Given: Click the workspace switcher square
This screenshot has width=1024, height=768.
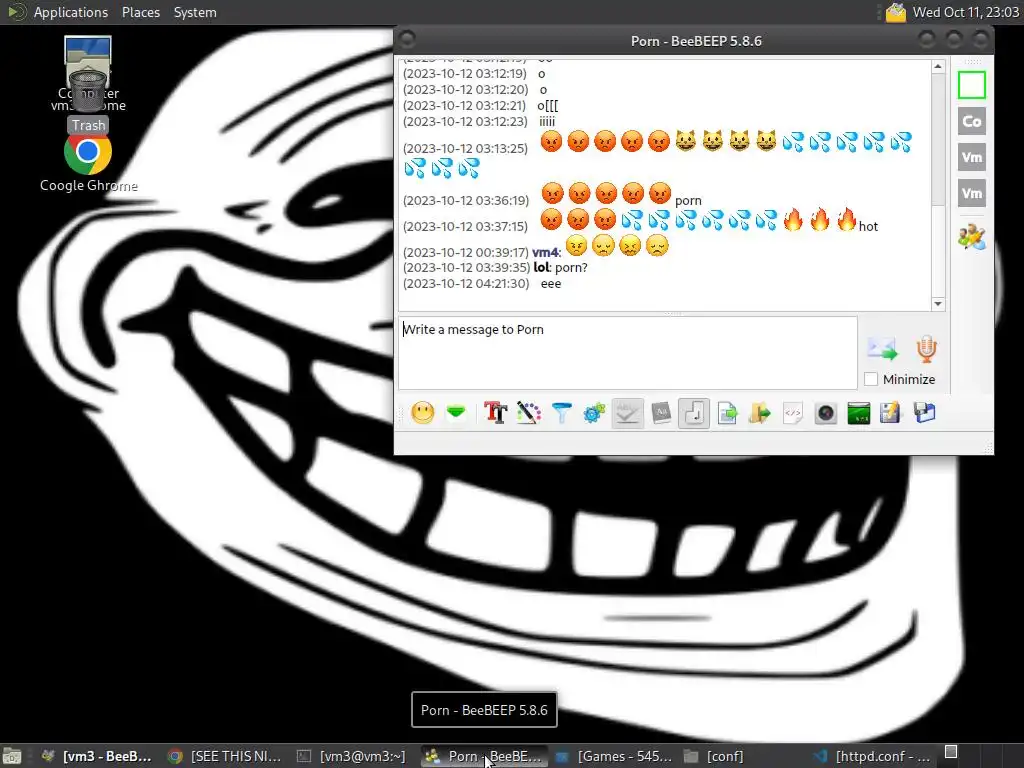Looking at the screenshot, I should 951,752.
